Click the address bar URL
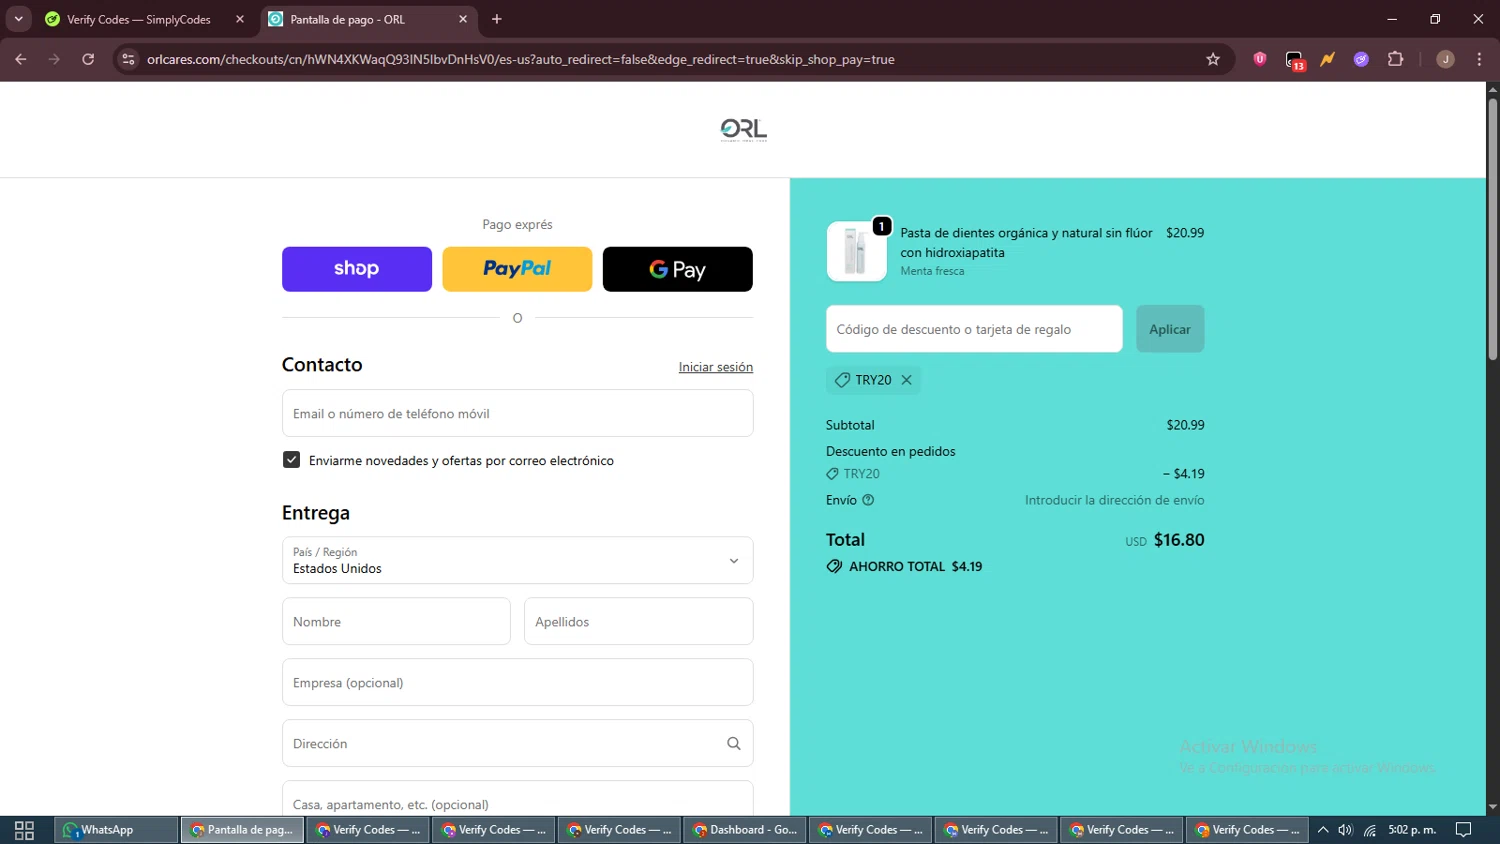1500x844 pixels. click(520, 59)
